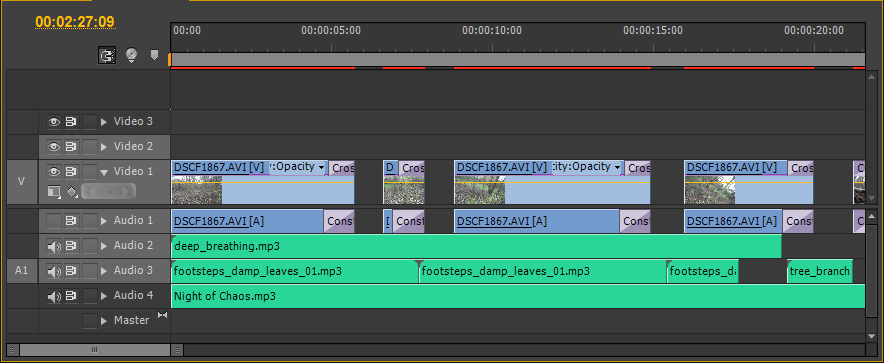The image size is (884, 363).
Task: Toggle track lock box for Audio 3
Action: [x=90, y=271]
